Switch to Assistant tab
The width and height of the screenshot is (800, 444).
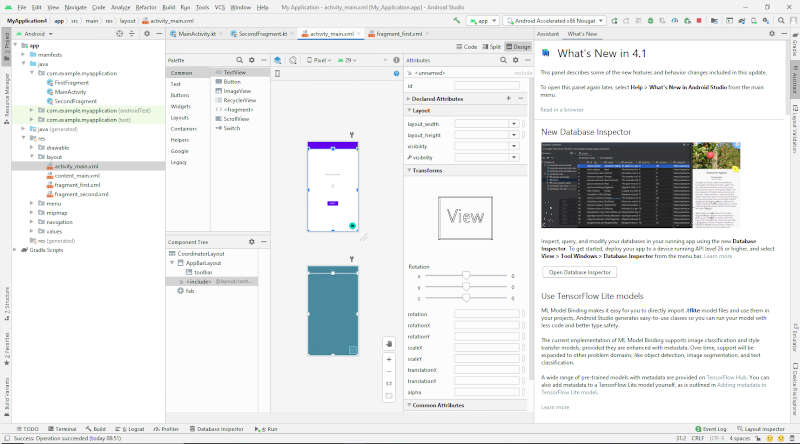[547, 34]
